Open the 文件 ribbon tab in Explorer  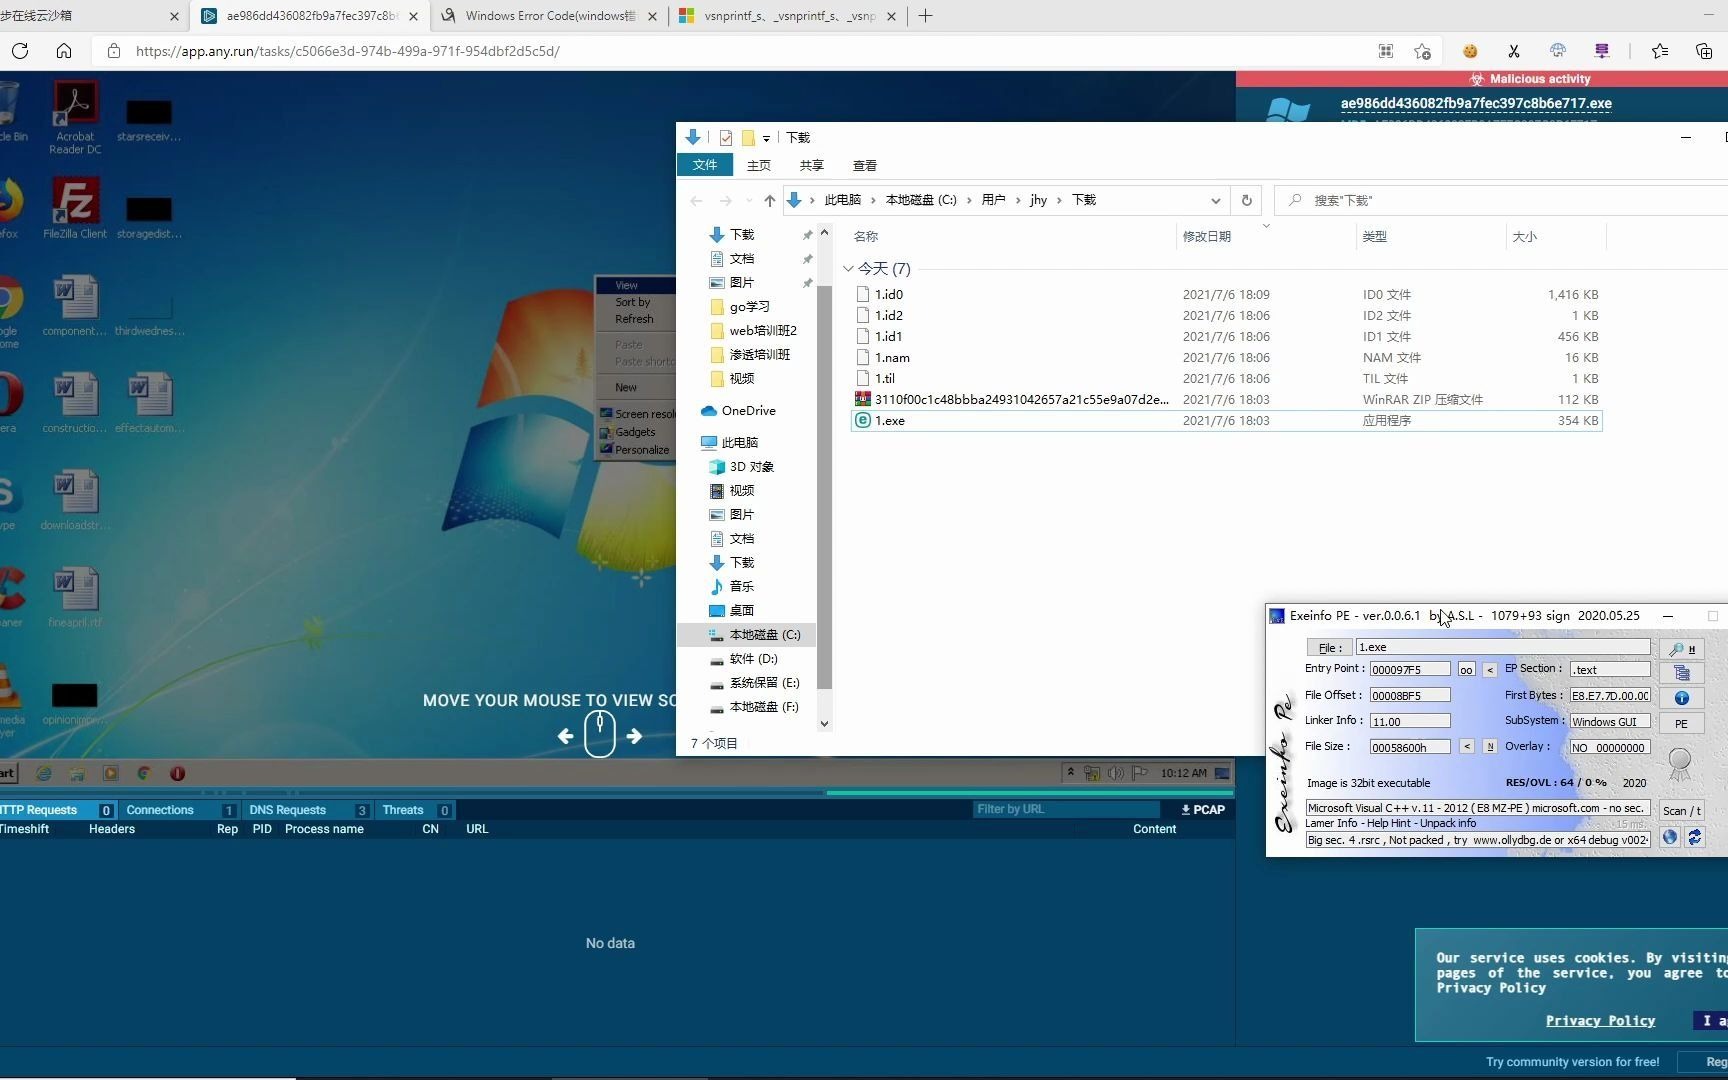coord(705,166)
